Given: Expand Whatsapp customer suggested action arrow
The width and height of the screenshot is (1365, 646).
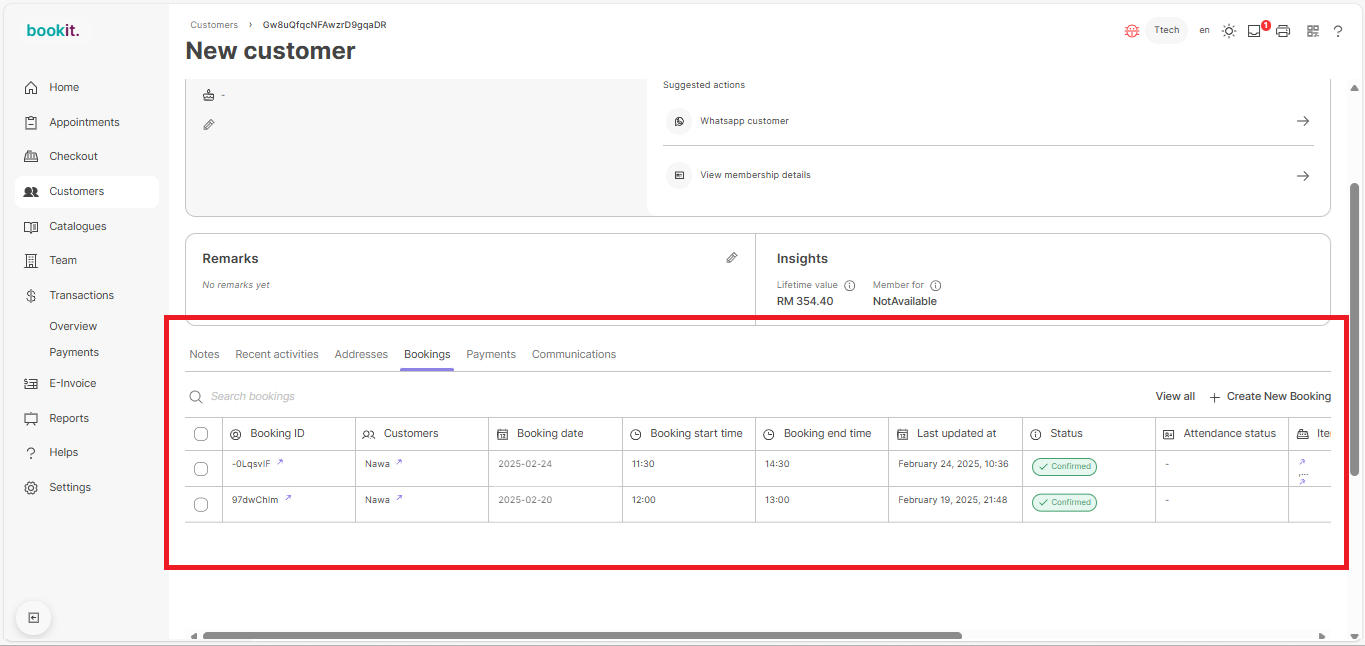Looking at the screenshot, I should (x=1302, y=121).
